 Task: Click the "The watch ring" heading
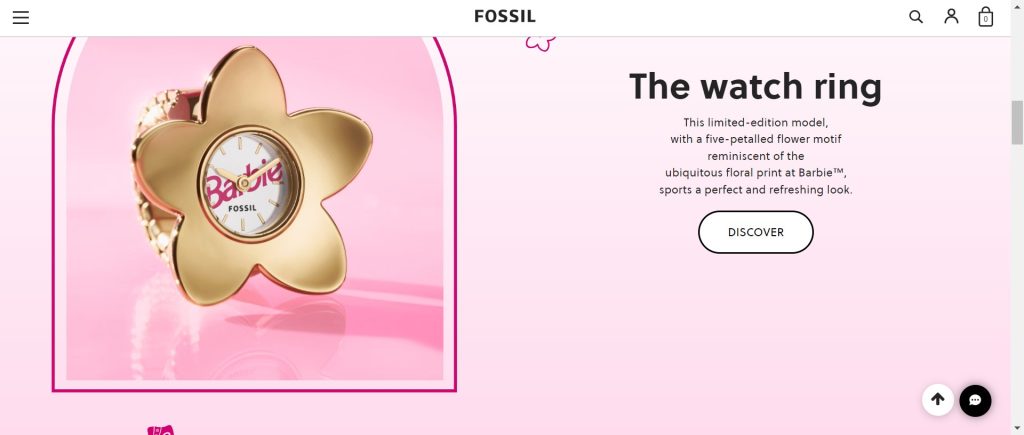click(756, 87)
